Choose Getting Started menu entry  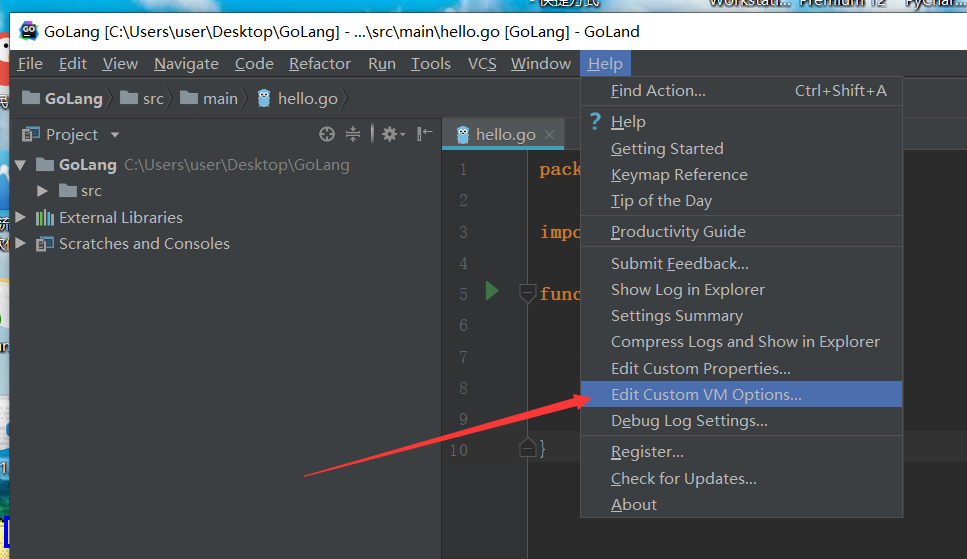pos(741,149)
